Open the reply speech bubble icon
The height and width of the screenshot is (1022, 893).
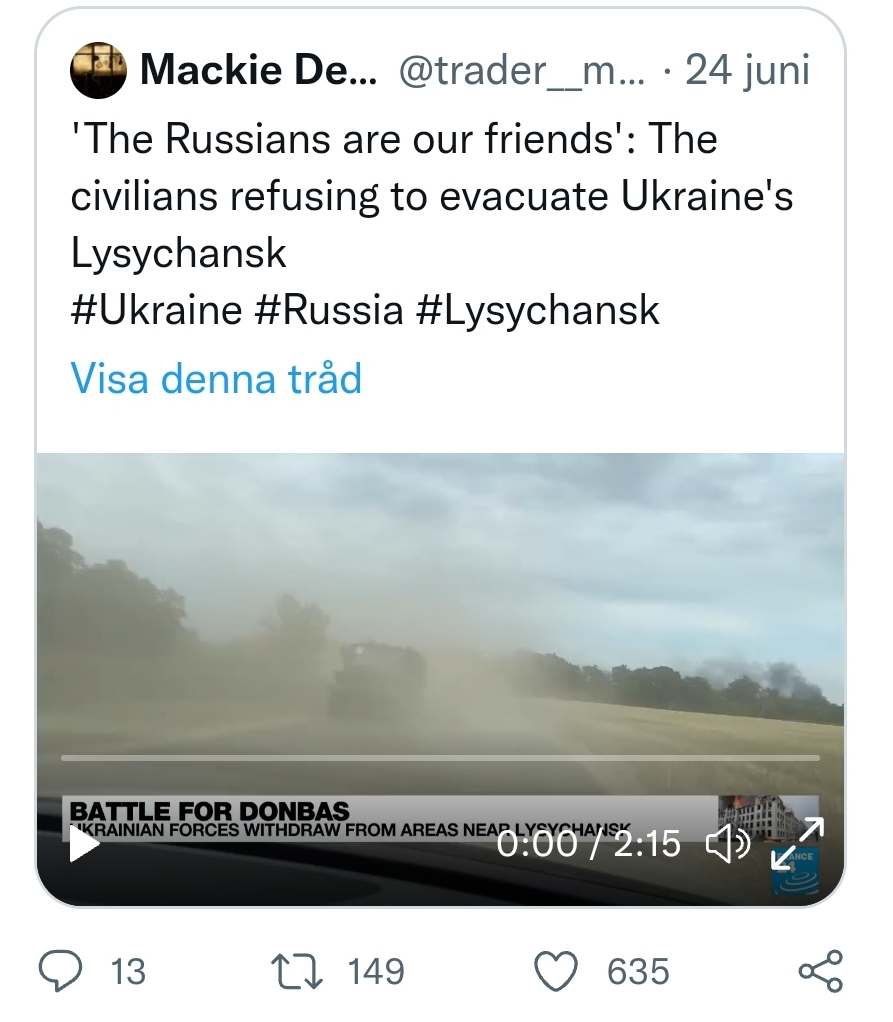[x=61, y=970]
